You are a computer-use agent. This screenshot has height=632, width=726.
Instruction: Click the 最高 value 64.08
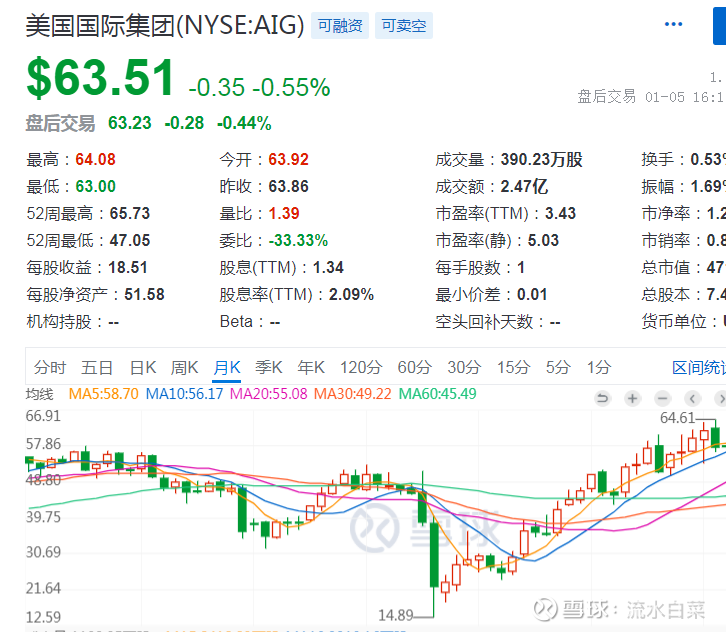click(95, 160)
